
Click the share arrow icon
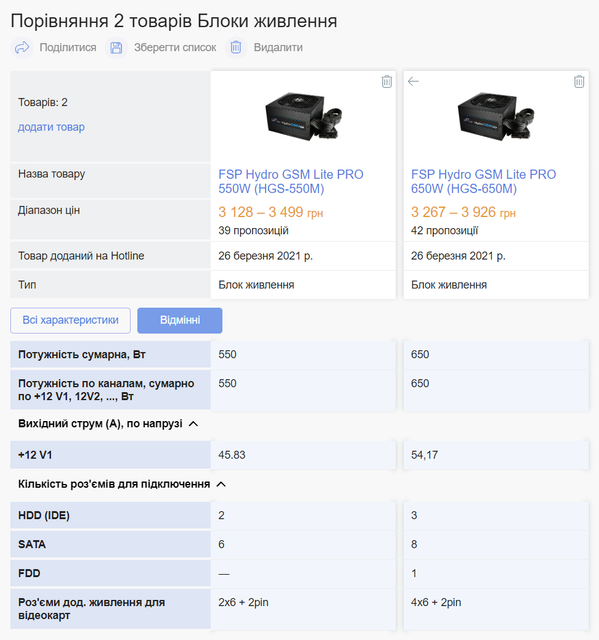coord(22,47)
